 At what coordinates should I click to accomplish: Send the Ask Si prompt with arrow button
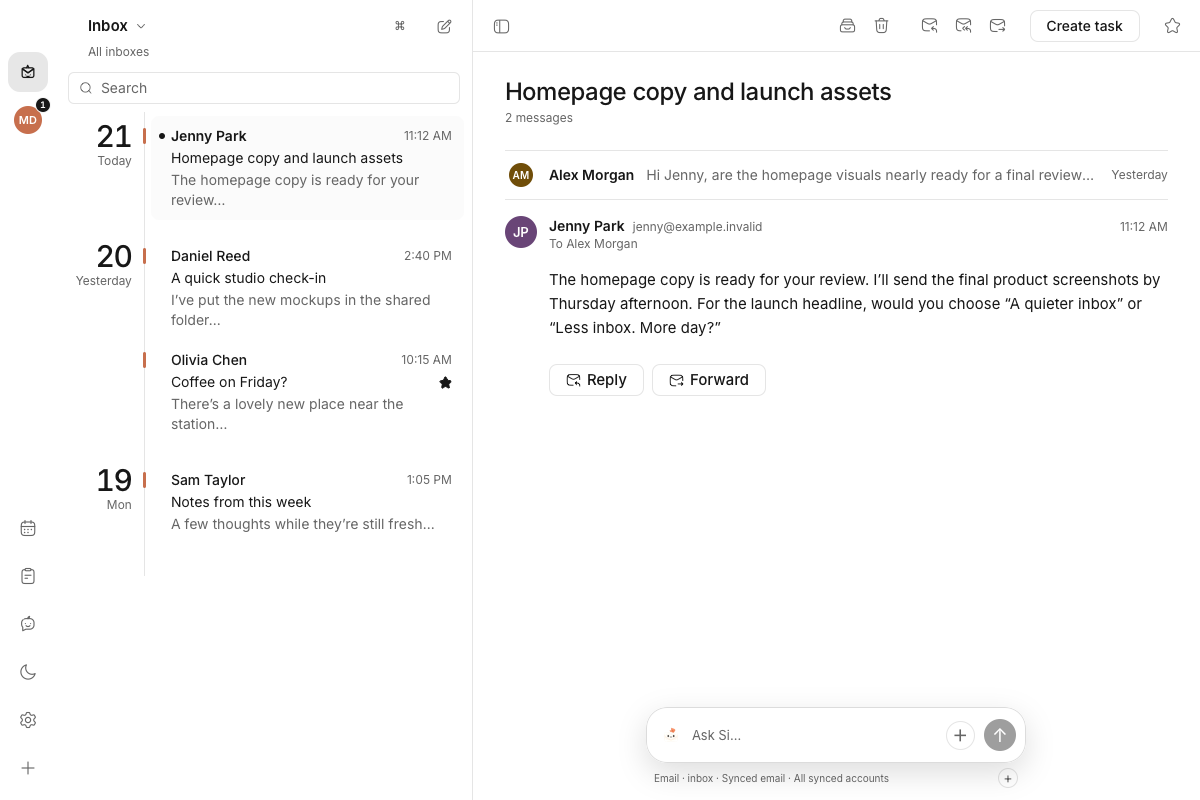coord(1000,735)
